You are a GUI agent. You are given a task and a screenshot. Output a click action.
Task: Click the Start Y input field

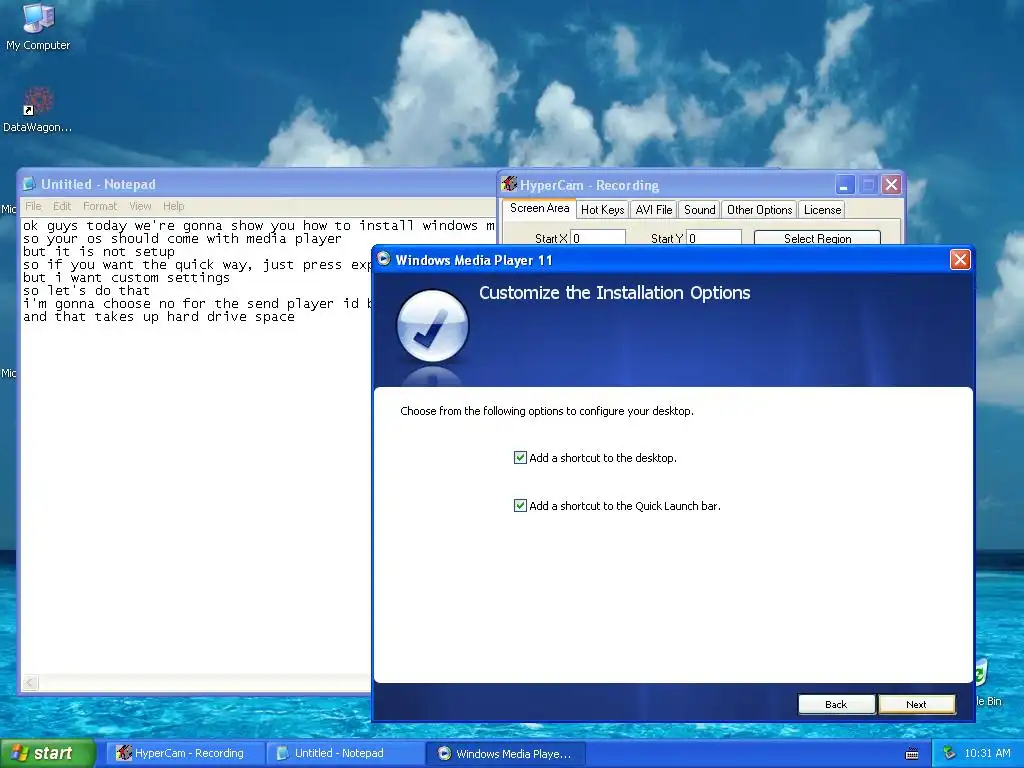point(714,238)
